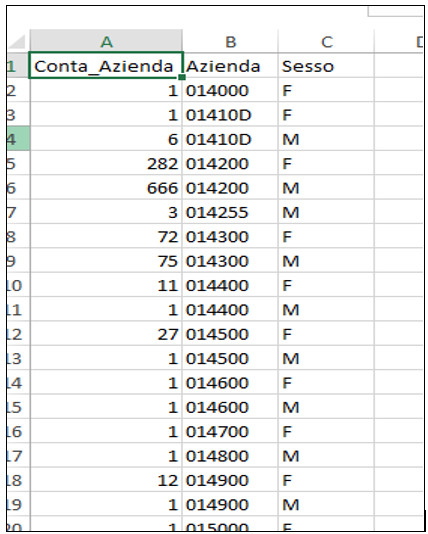Select row 4 header
This screenshot has height=534, width=428.
pos(18,139)
